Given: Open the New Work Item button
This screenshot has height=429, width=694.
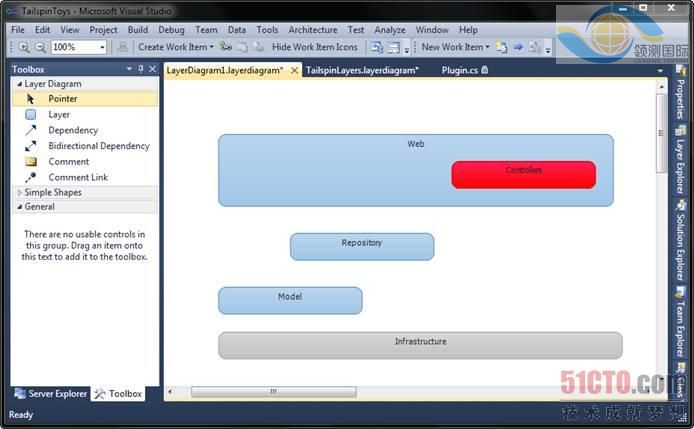Looking at the screenshot, I should click(x=452, y=47).
